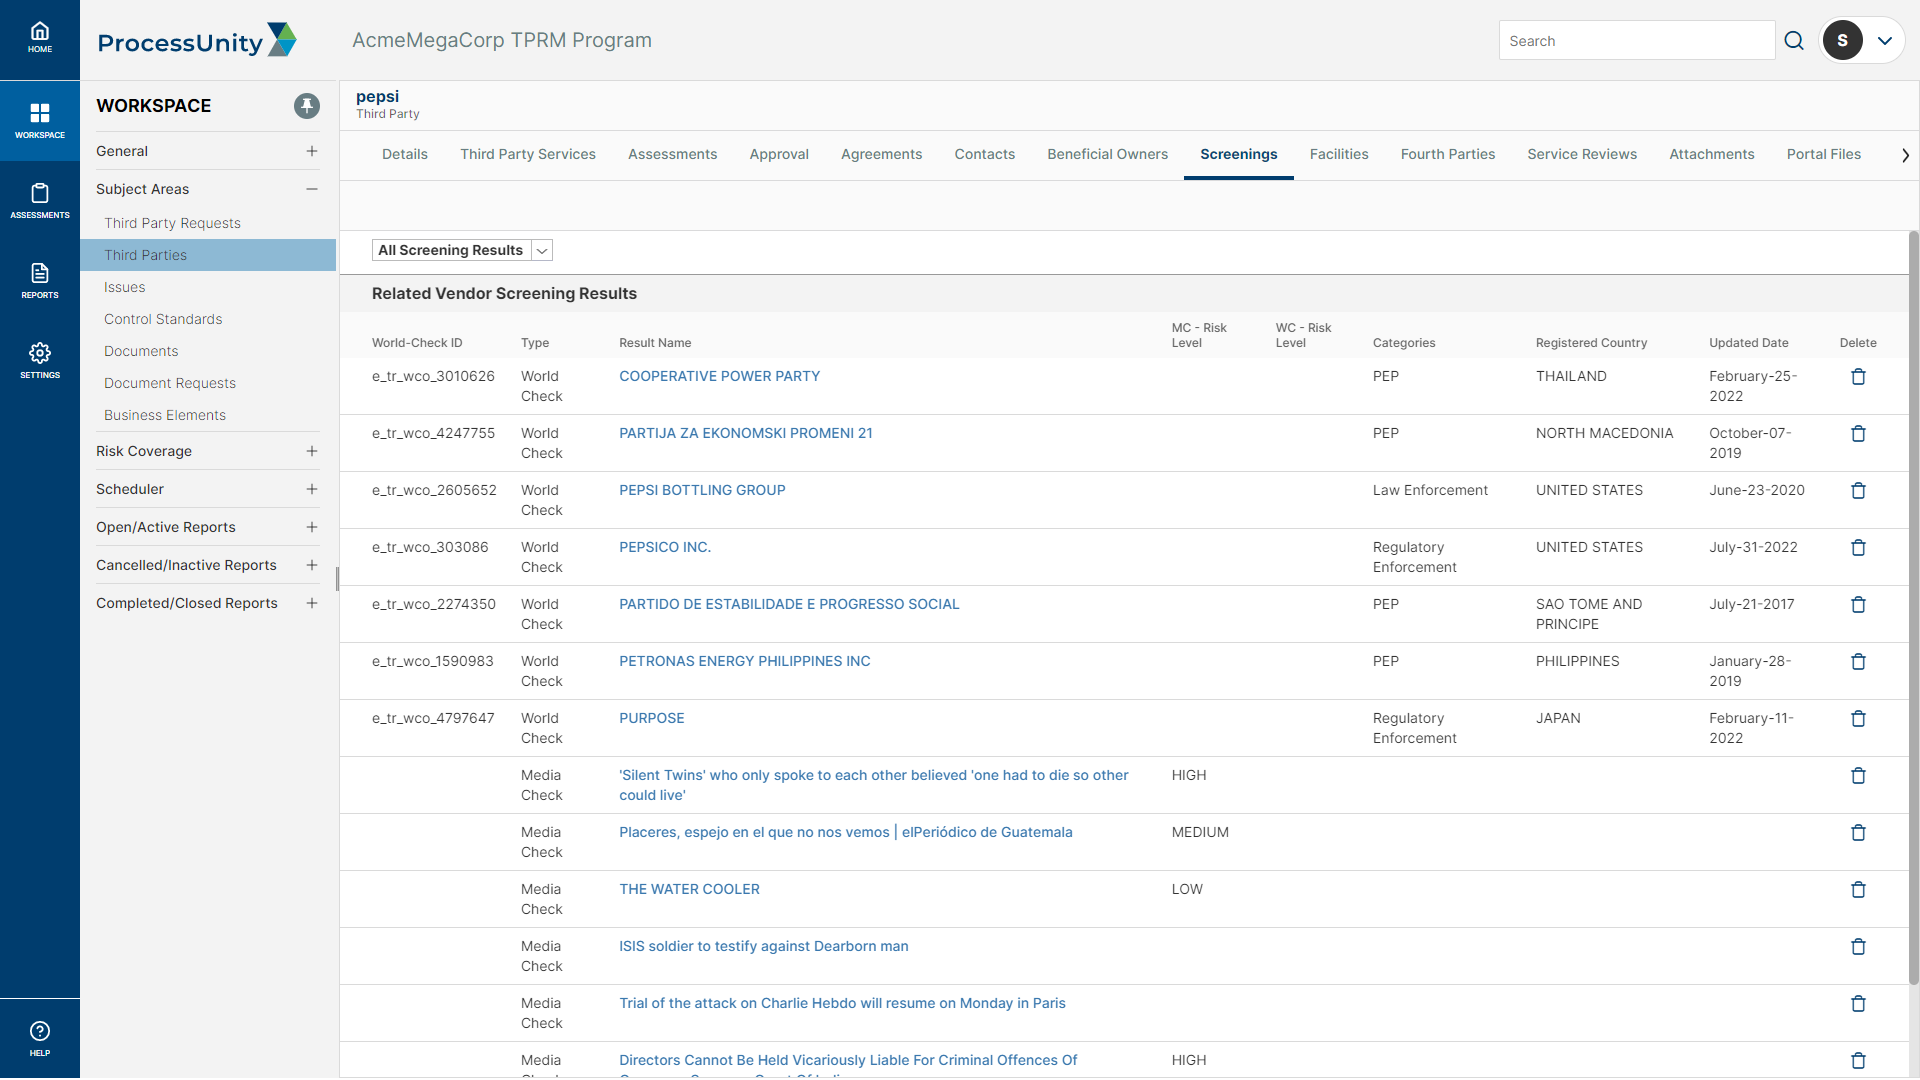Select Document Requests in sidebar
Screen dimensions: 1920x1080
[170, 383]
